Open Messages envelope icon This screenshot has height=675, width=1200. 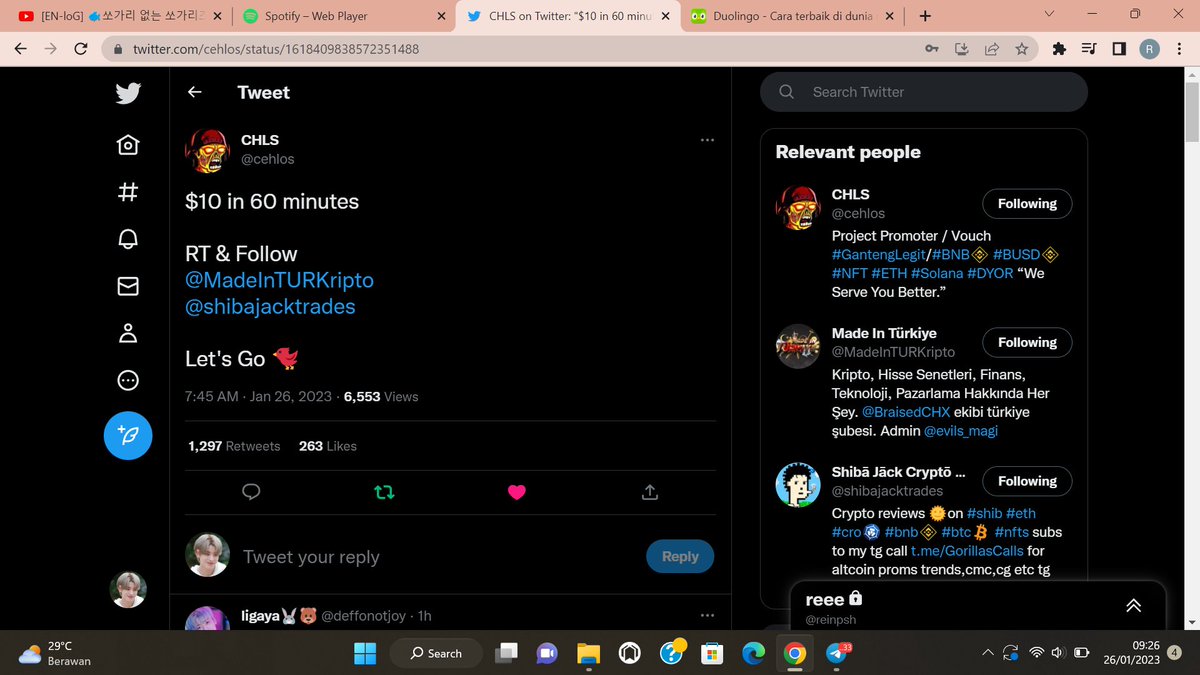128,286
